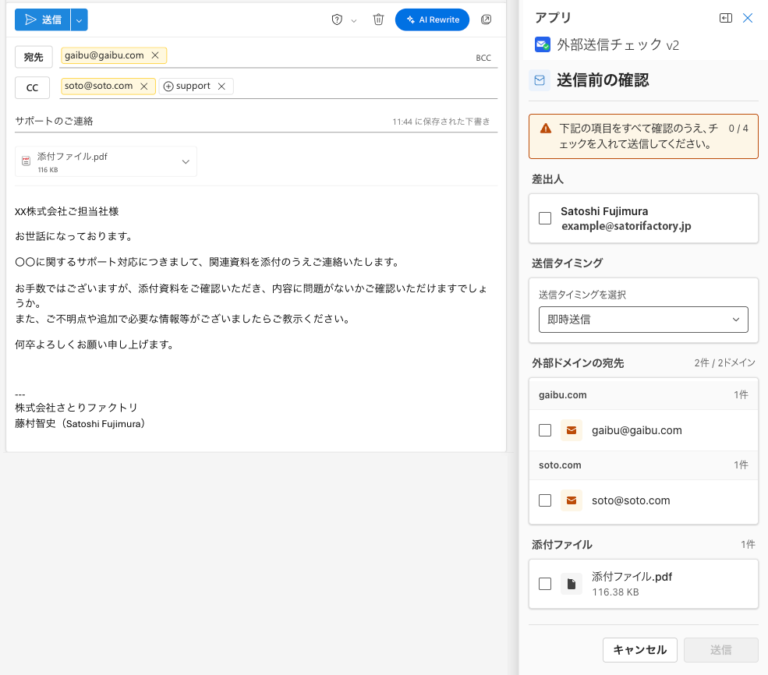
Task: Click the 外部送信チェック v2 app icon
Action: (542, 45)
